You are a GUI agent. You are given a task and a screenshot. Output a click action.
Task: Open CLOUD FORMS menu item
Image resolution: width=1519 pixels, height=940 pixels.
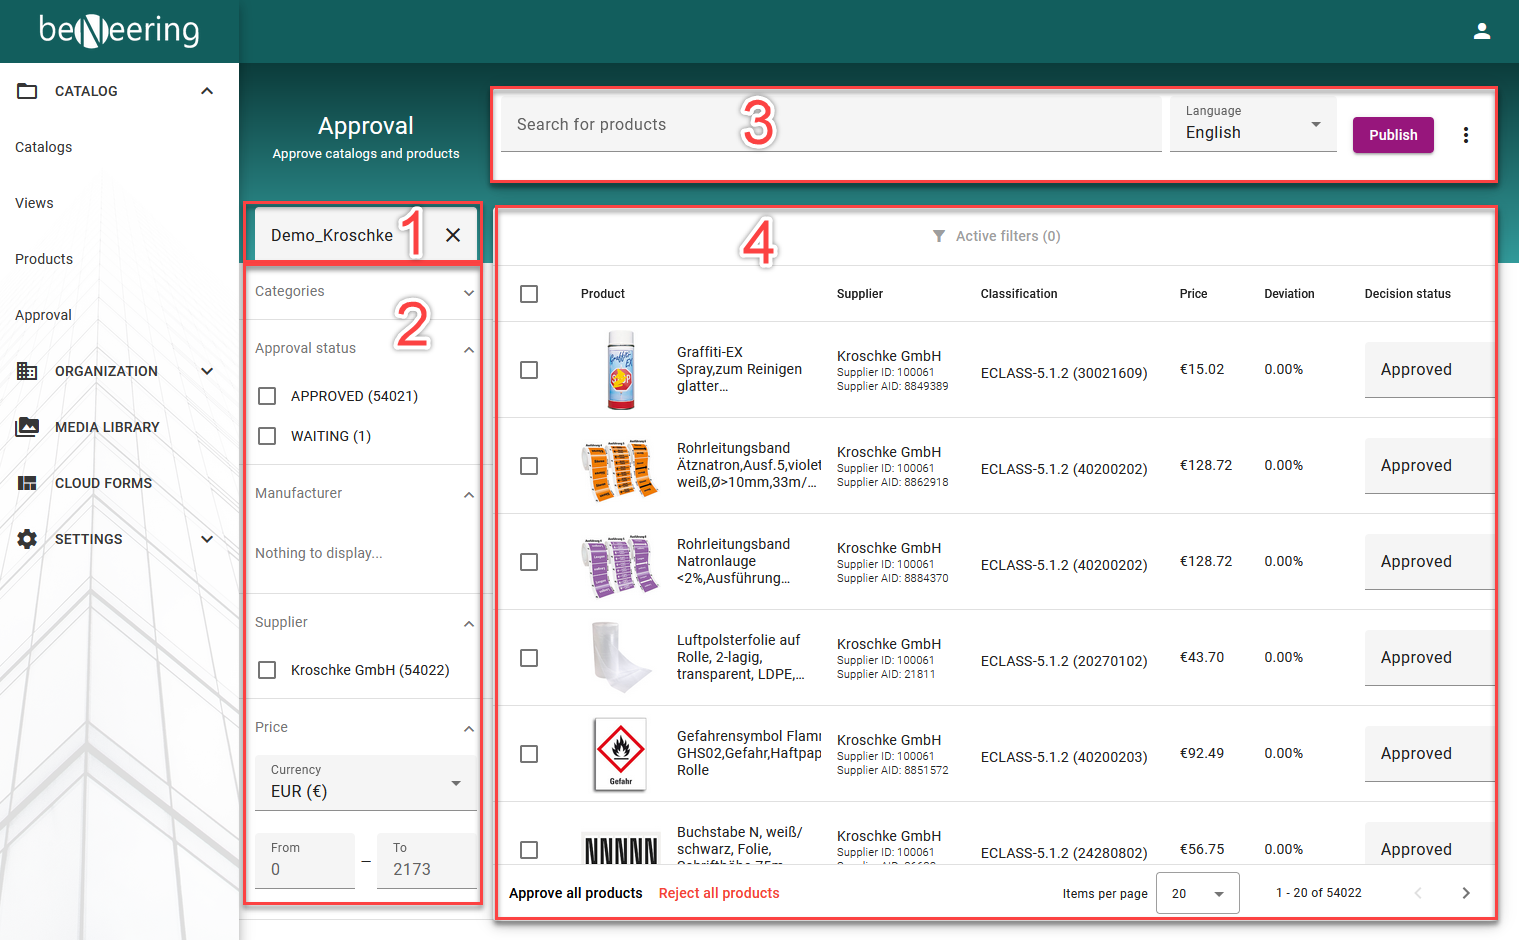point(103,483)
